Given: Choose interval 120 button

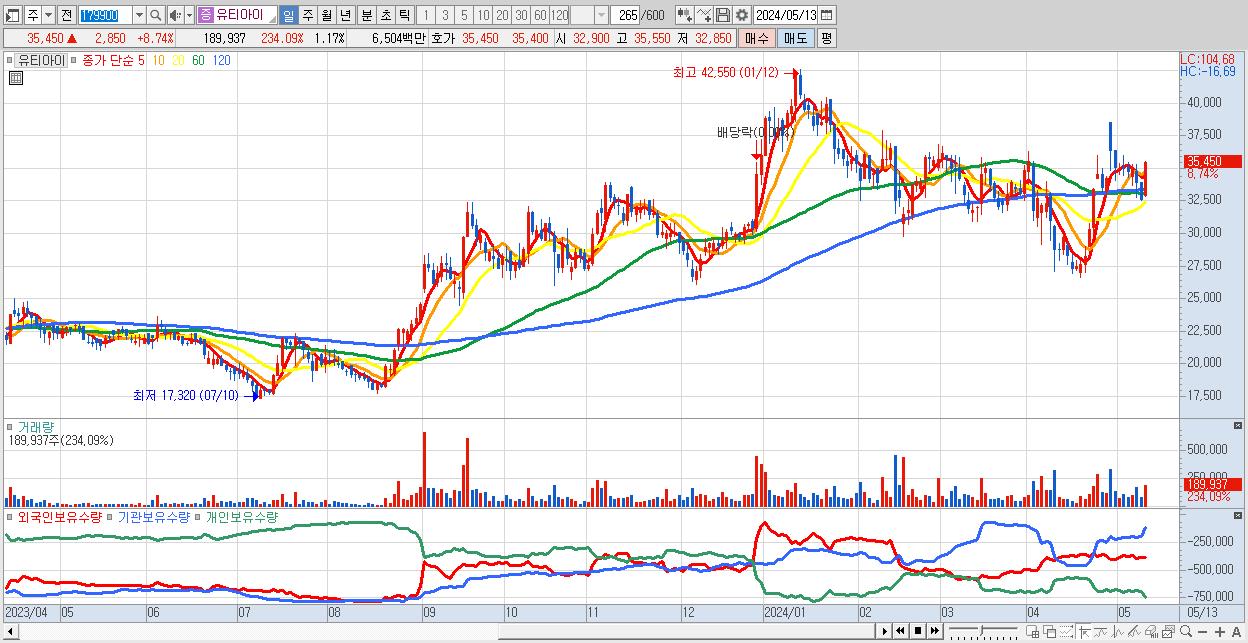Looking at the screenshot, I should pos(559,15).
